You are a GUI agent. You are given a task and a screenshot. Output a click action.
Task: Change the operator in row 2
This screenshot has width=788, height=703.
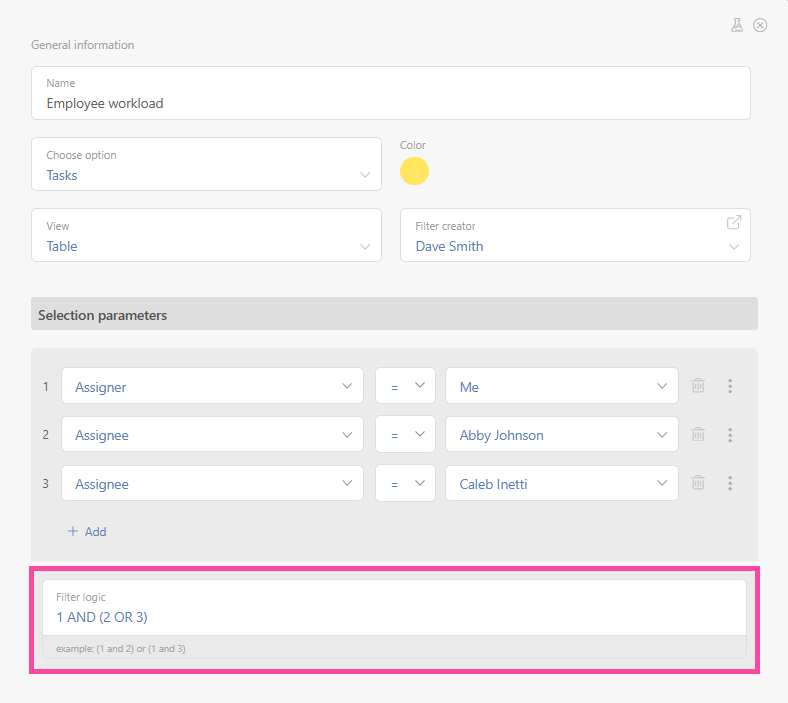[405, 435]
